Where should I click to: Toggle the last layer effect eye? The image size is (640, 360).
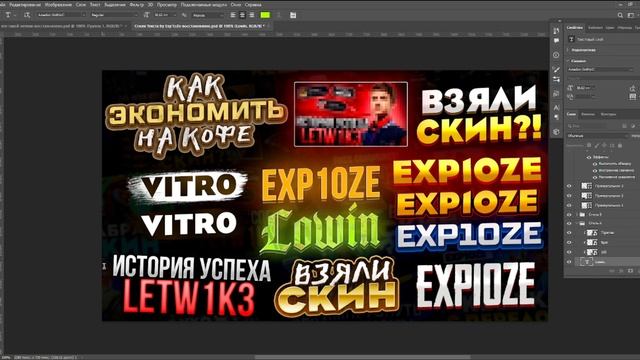point(595,177)
